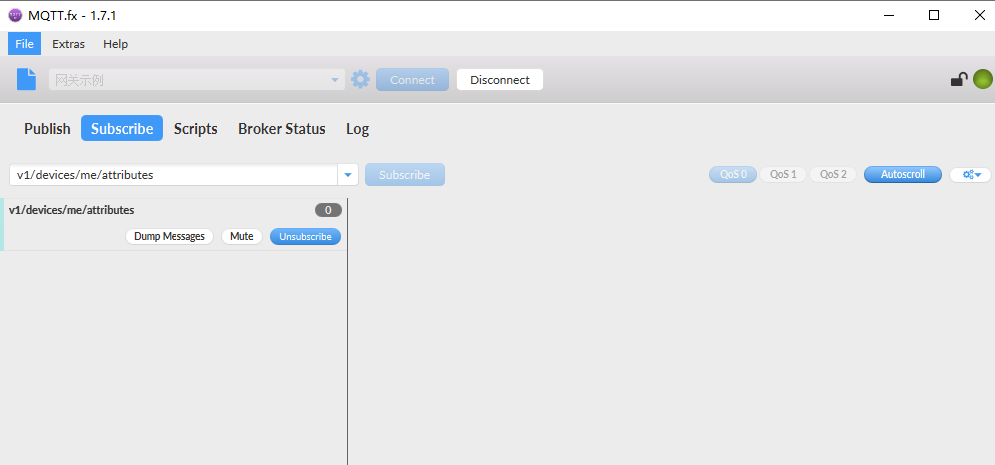Click the Disconnect button

click(500, 80)
